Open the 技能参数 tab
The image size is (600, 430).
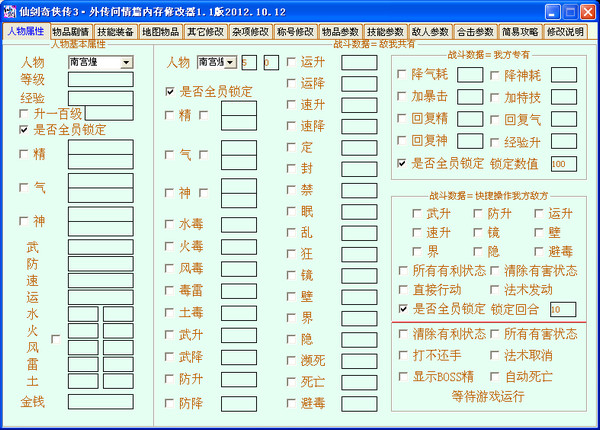[385, 31]
